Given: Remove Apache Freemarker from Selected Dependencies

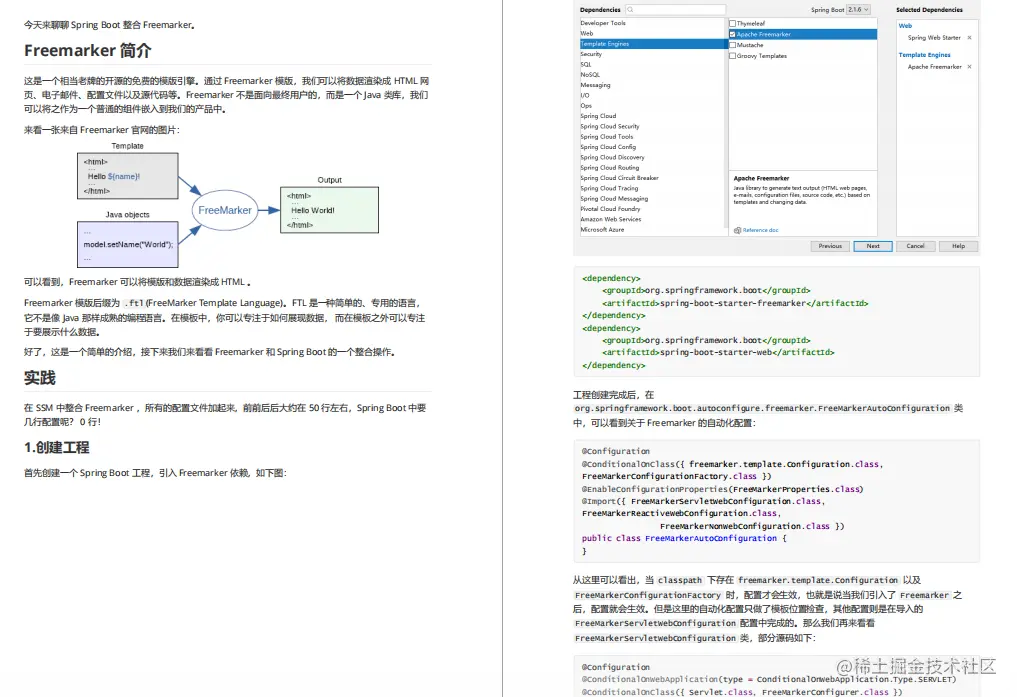Looking at the screenshot, I should pos(969,67).
